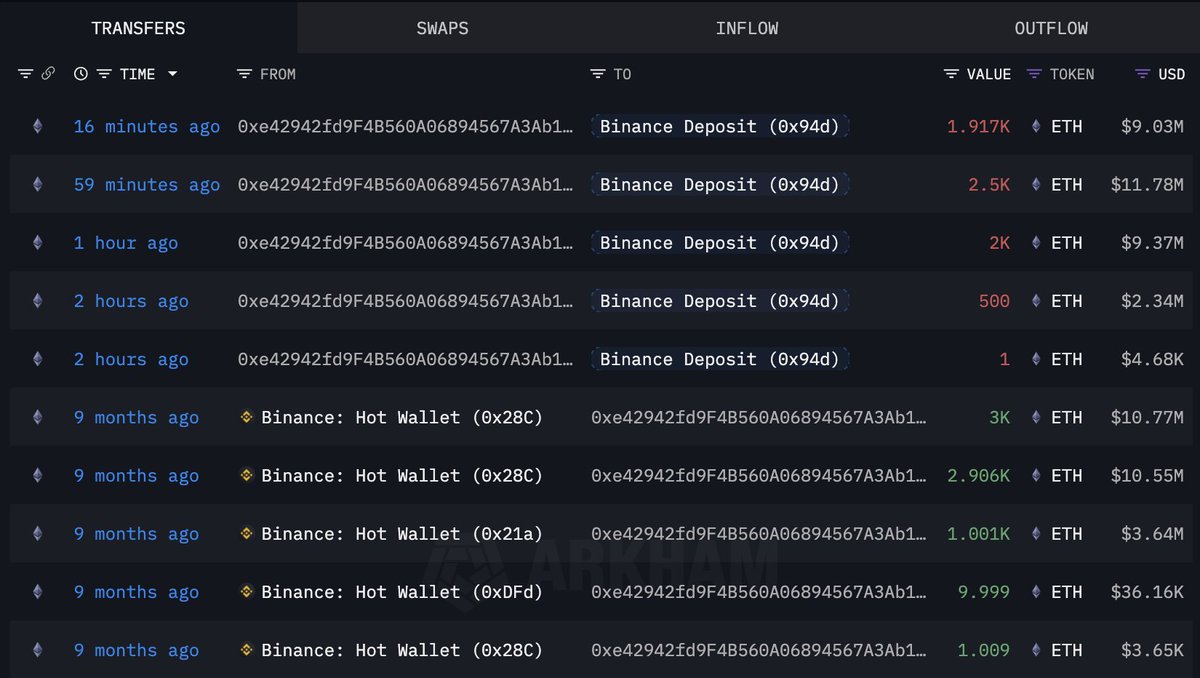Click Binance logo in the 3K ETH row
The width and height of the screenshot is (1200, 678).
click(247, 417)
